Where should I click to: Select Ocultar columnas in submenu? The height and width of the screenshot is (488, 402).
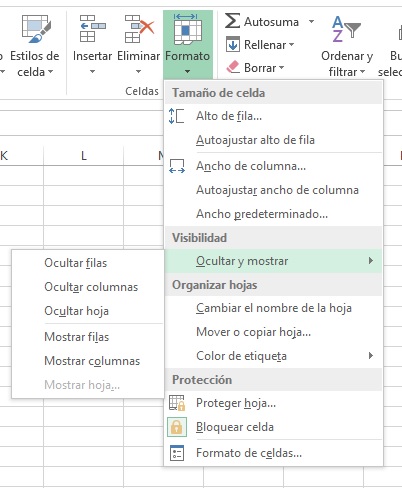(x=88, y=287)
